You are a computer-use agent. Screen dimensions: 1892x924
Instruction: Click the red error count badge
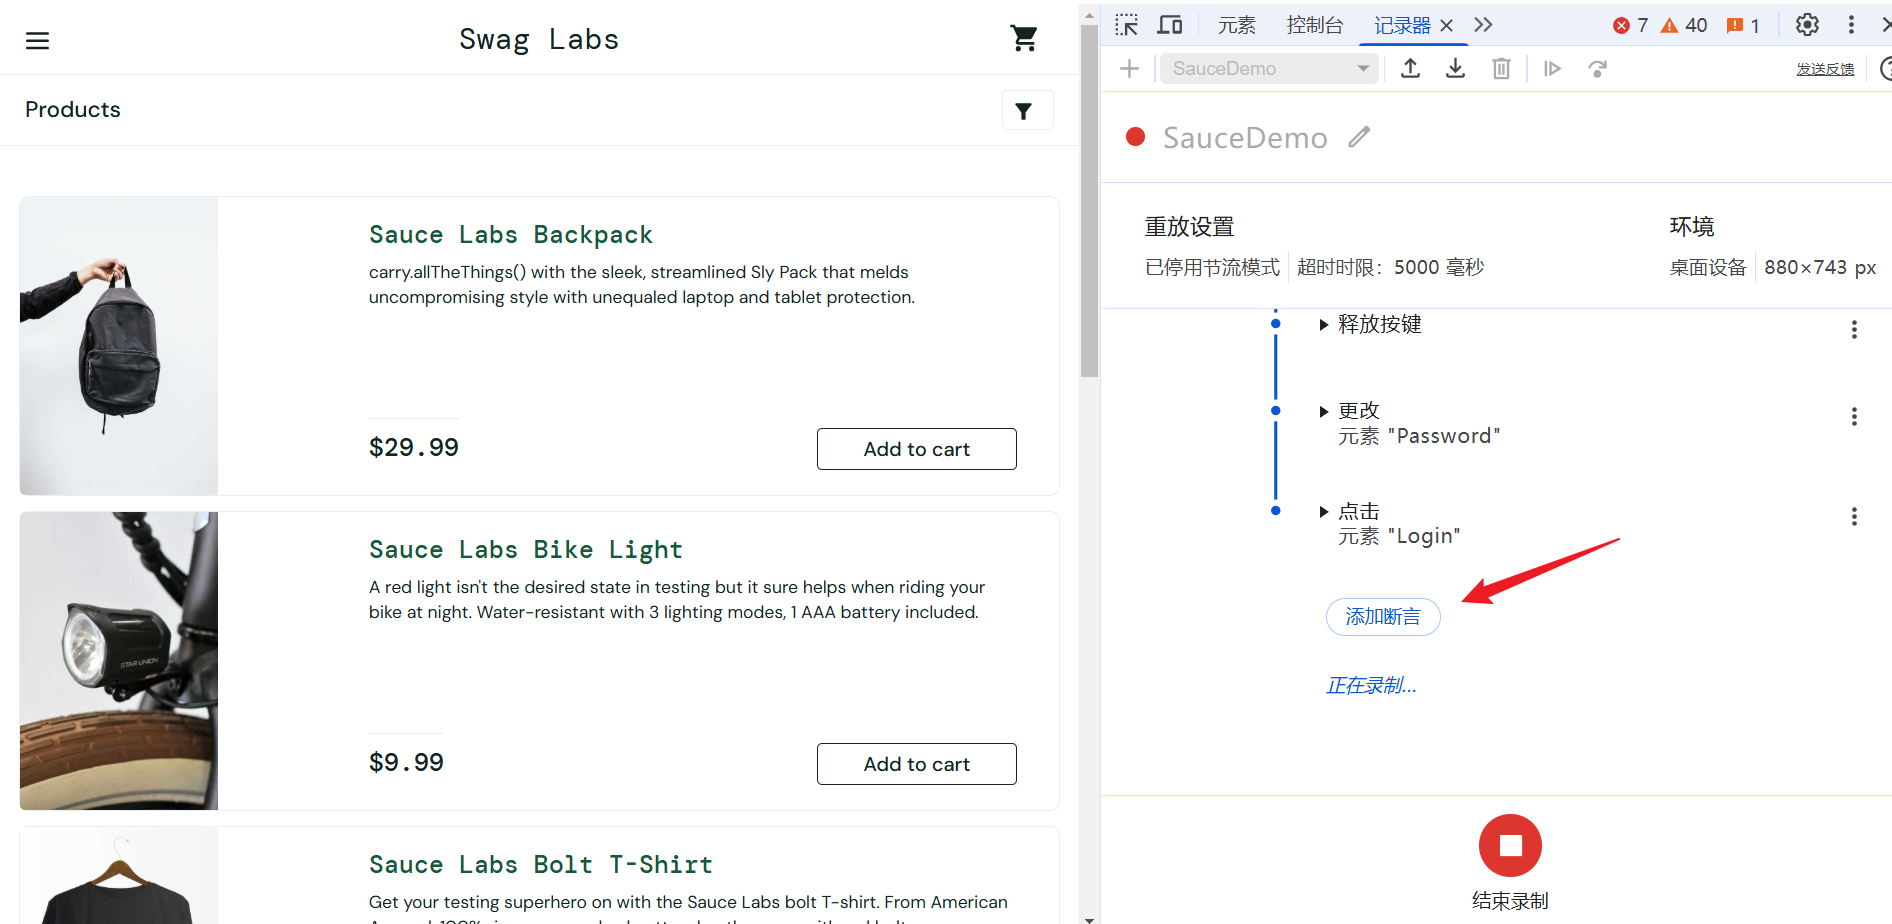click(1630, 25)
